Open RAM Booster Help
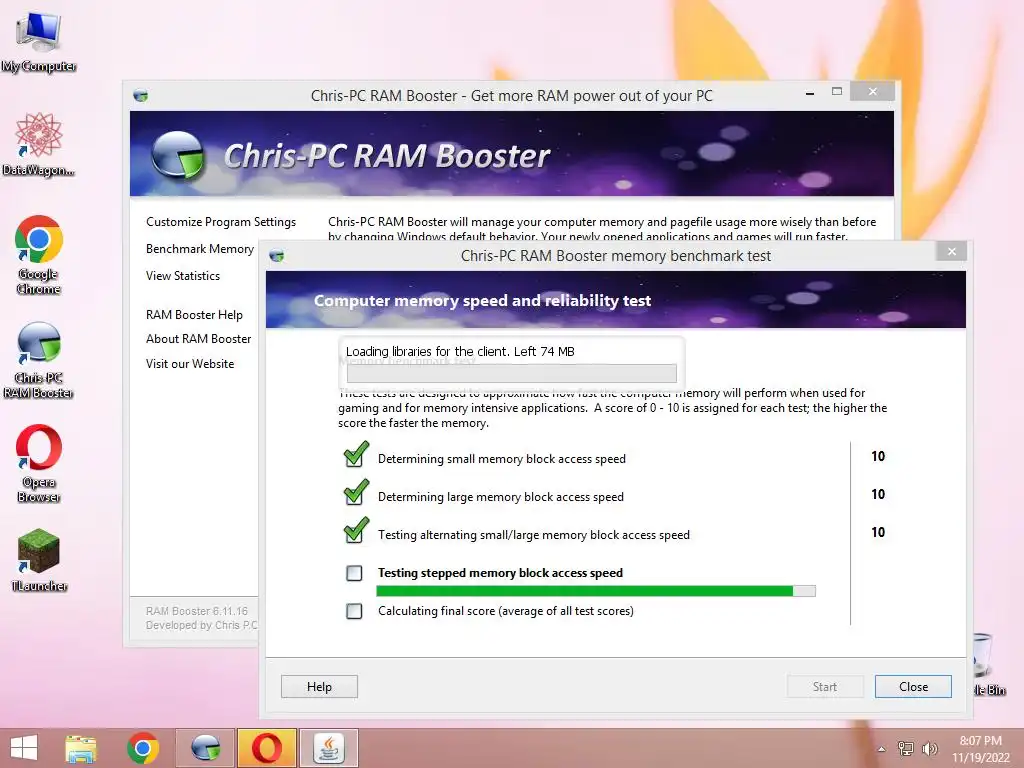The image size is (1024, 768). [194, 315]
